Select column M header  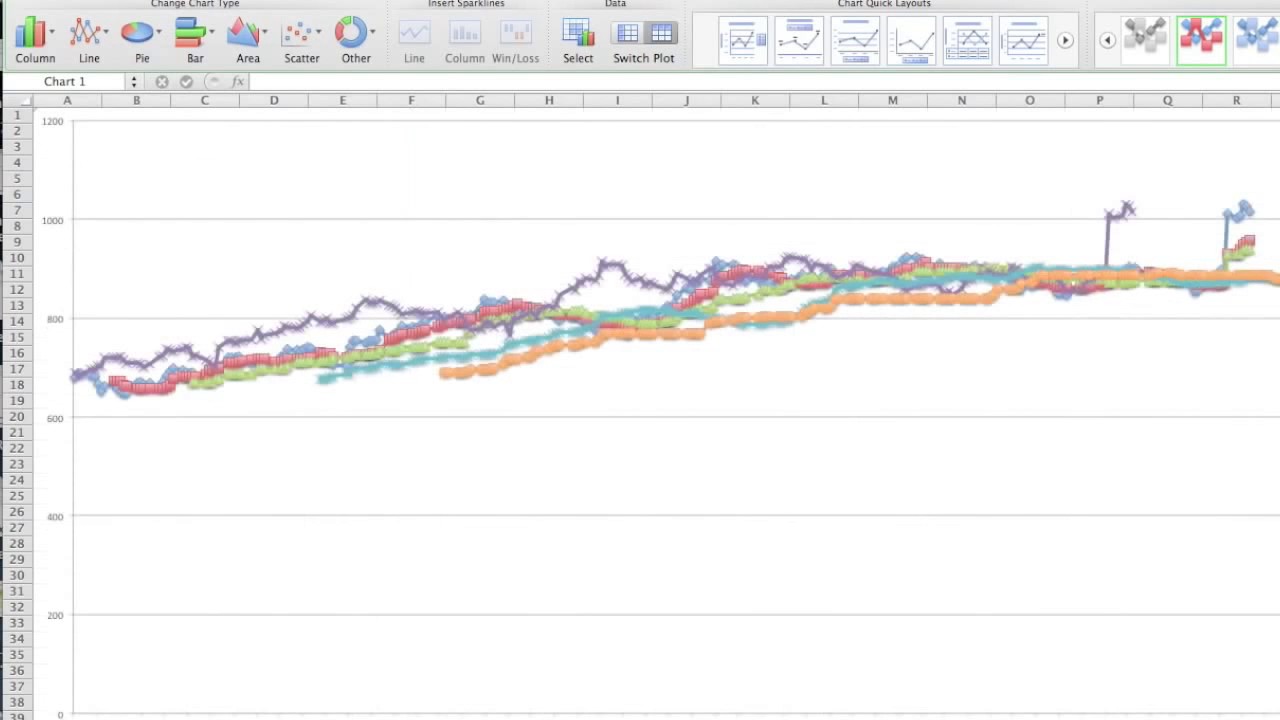pos(892,100)
